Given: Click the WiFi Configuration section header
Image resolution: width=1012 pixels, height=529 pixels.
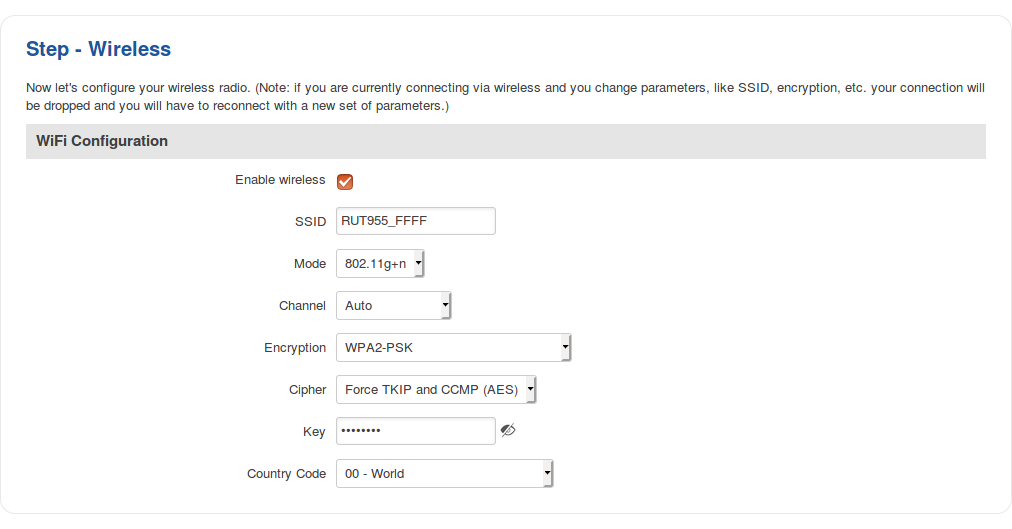Looking at the screenshot, I should (x=102, y=141).
